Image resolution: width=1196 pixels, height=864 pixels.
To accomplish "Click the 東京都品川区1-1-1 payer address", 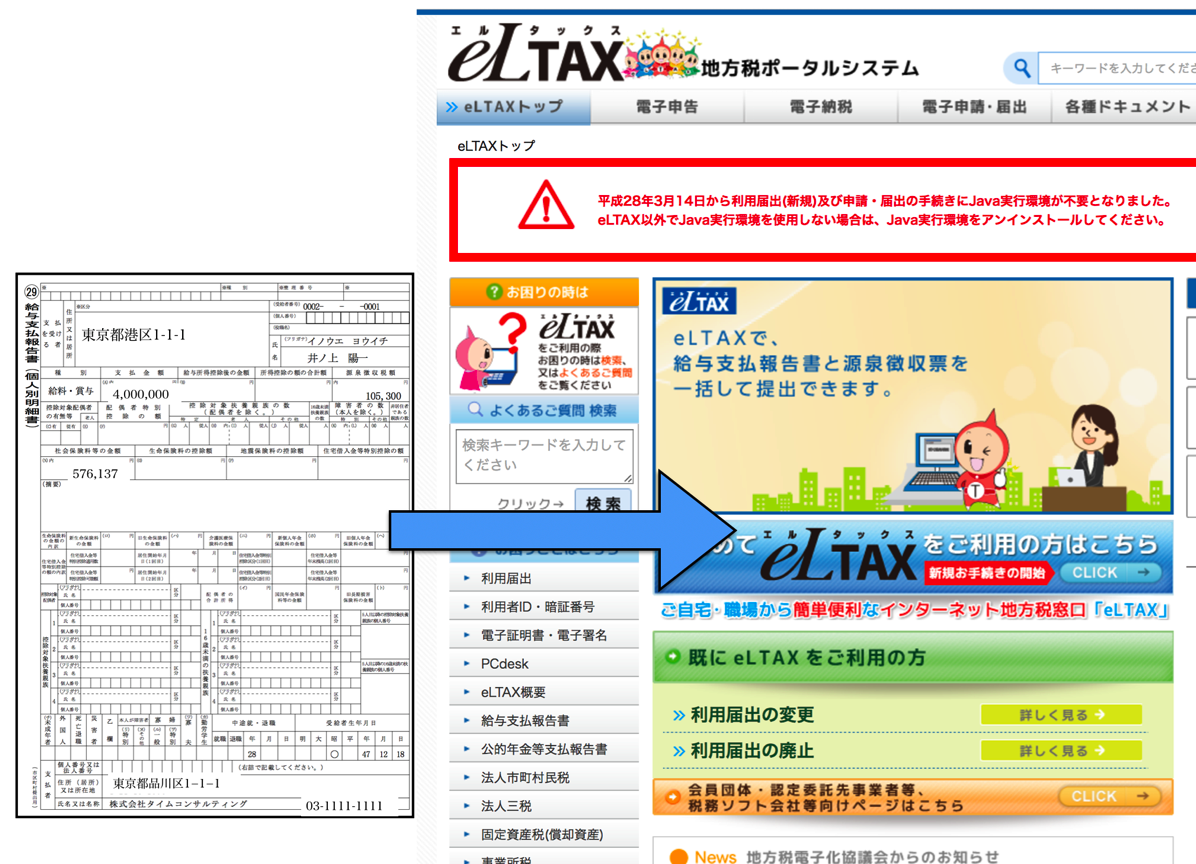I will [166, 784].
